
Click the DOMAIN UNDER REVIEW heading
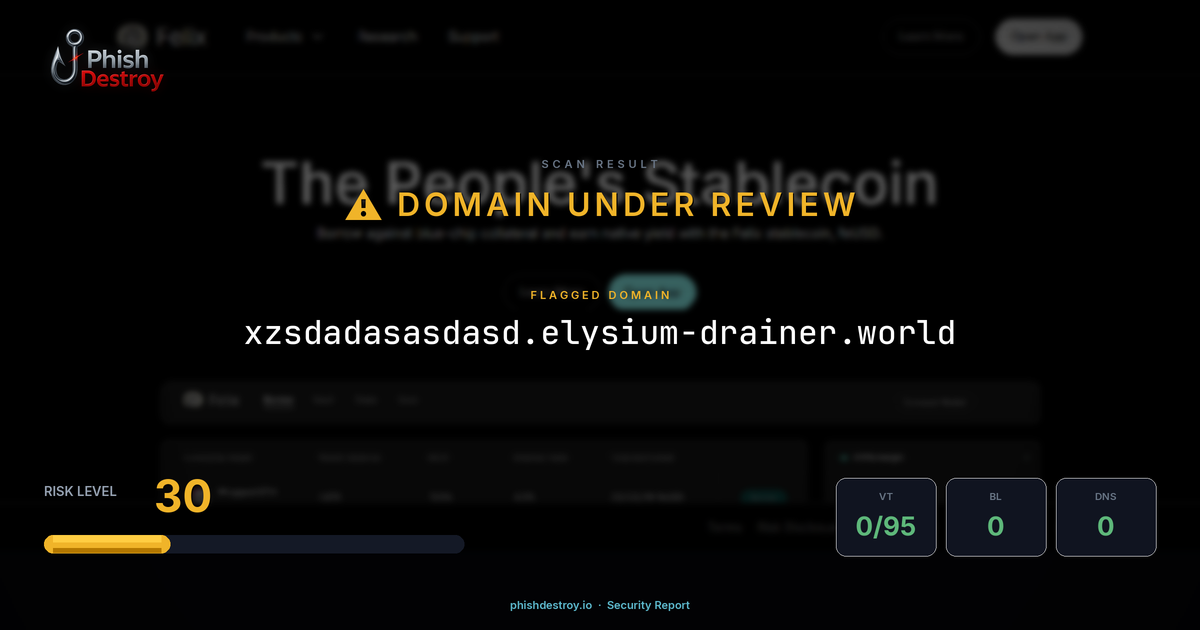(x=626, y=205)
